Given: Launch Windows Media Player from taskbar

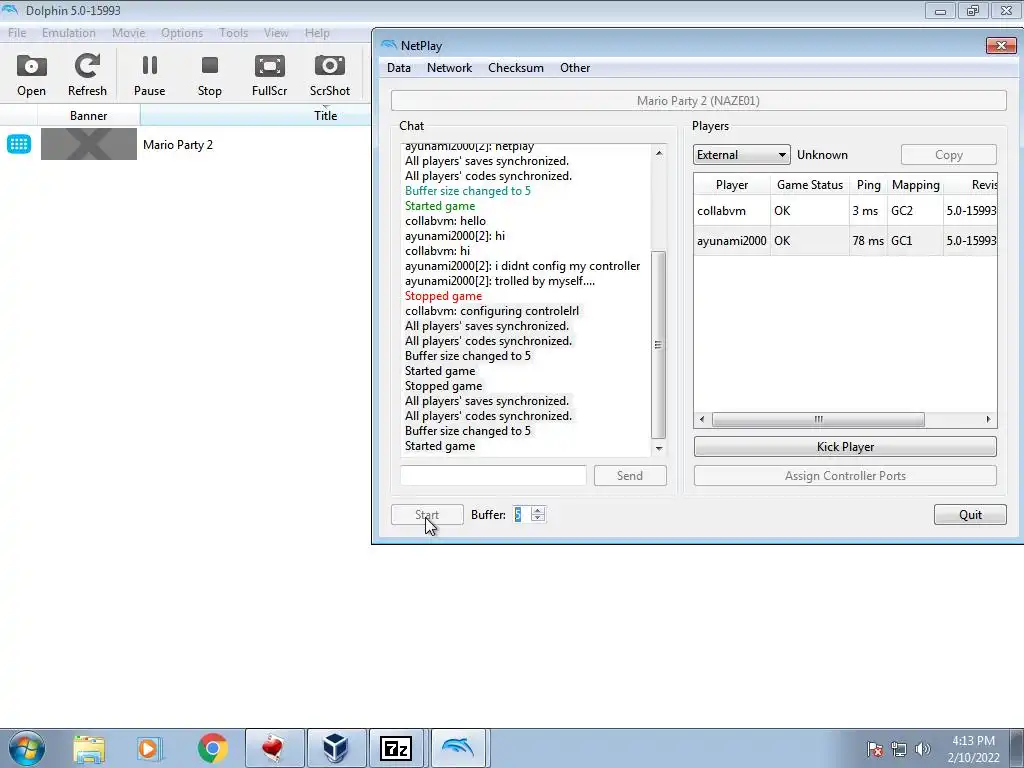Looking at the screenshot, I should tap(149, 748).
